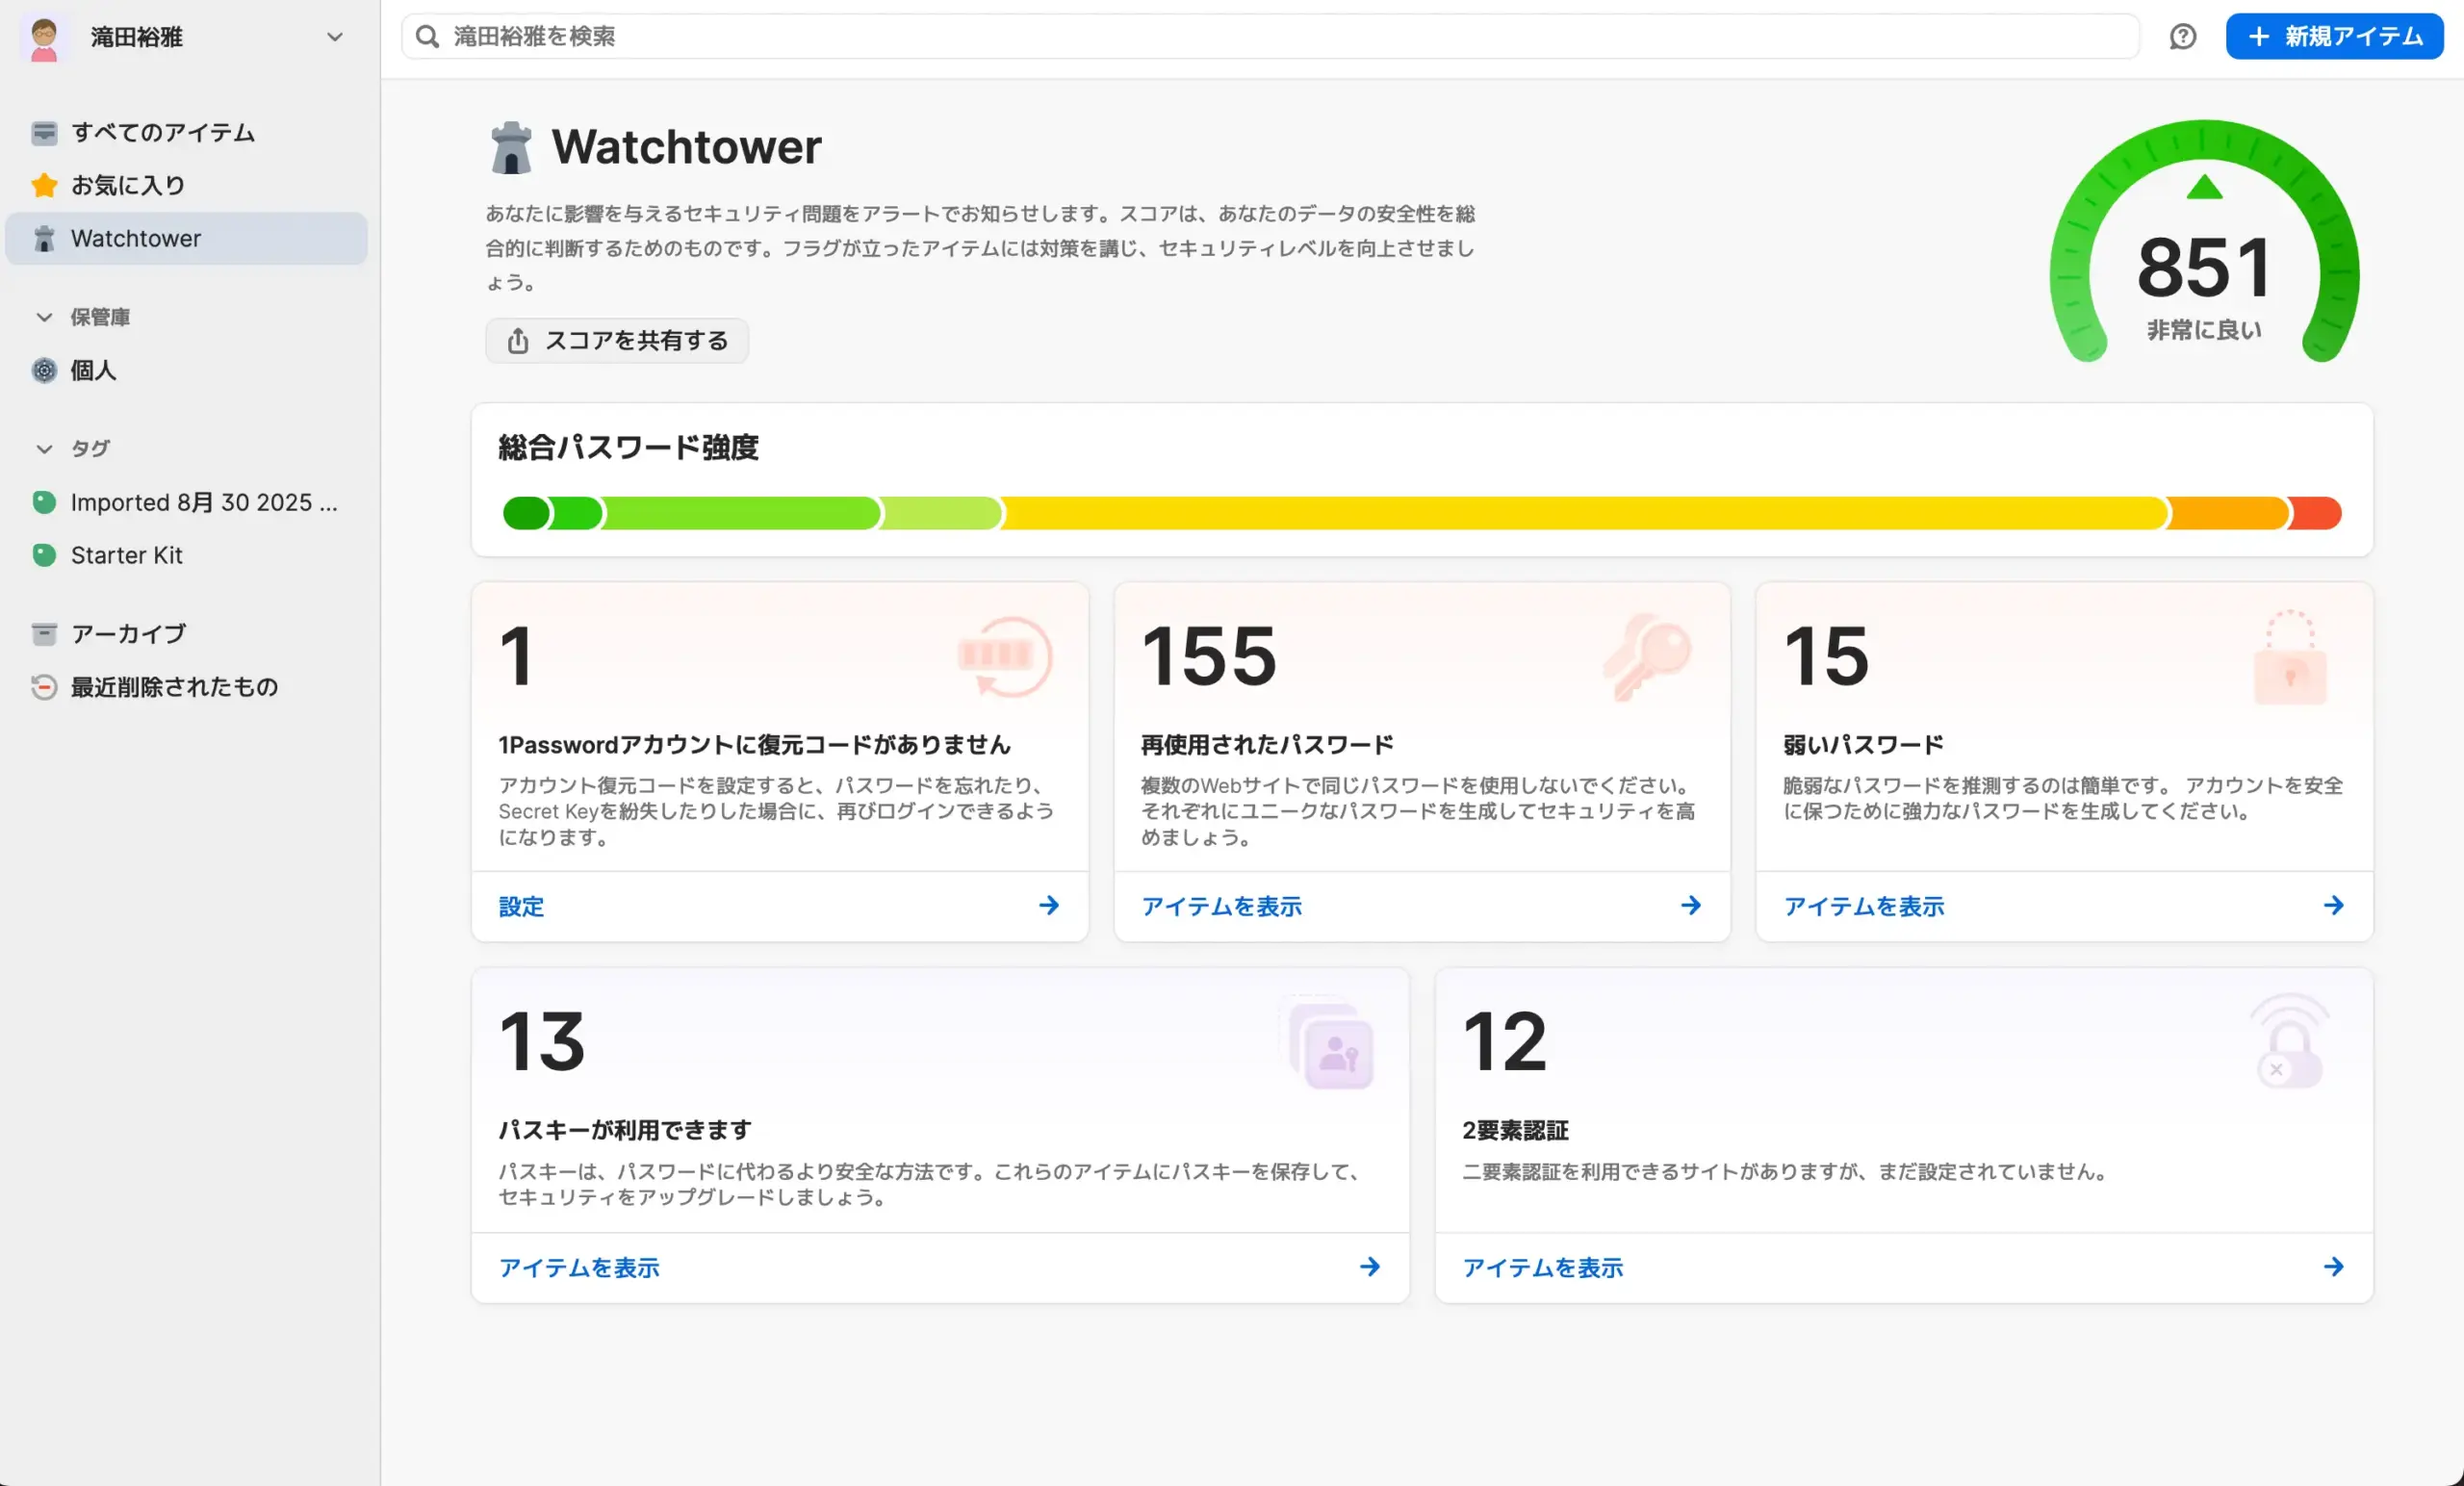Click the 最近削除されたもの red minus icon

click(x=44, y=687)
